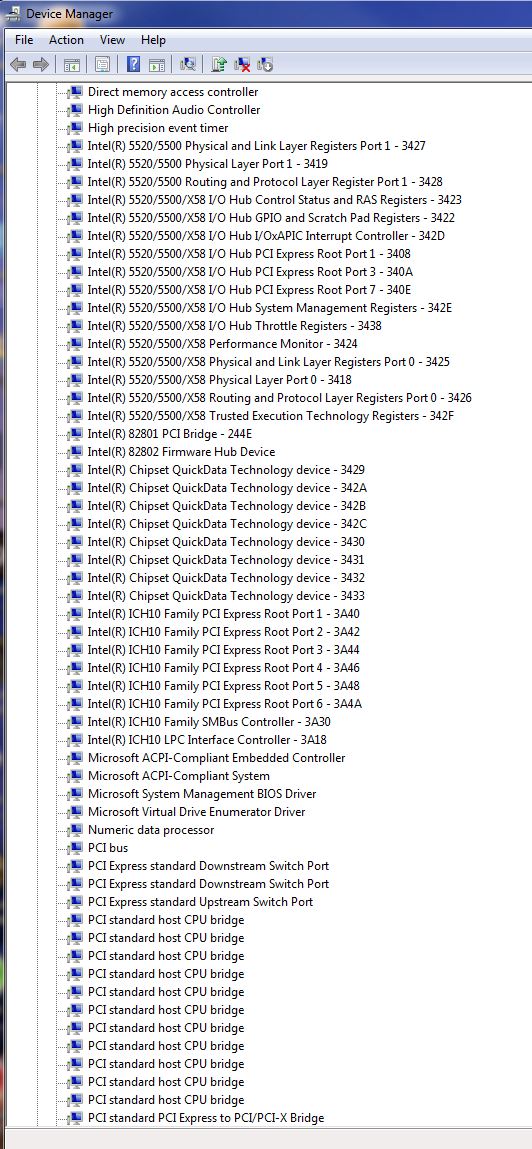
Task: Toggle the Show/Hide Console Tree toolbar icon
Action: (x=72, y=64)
